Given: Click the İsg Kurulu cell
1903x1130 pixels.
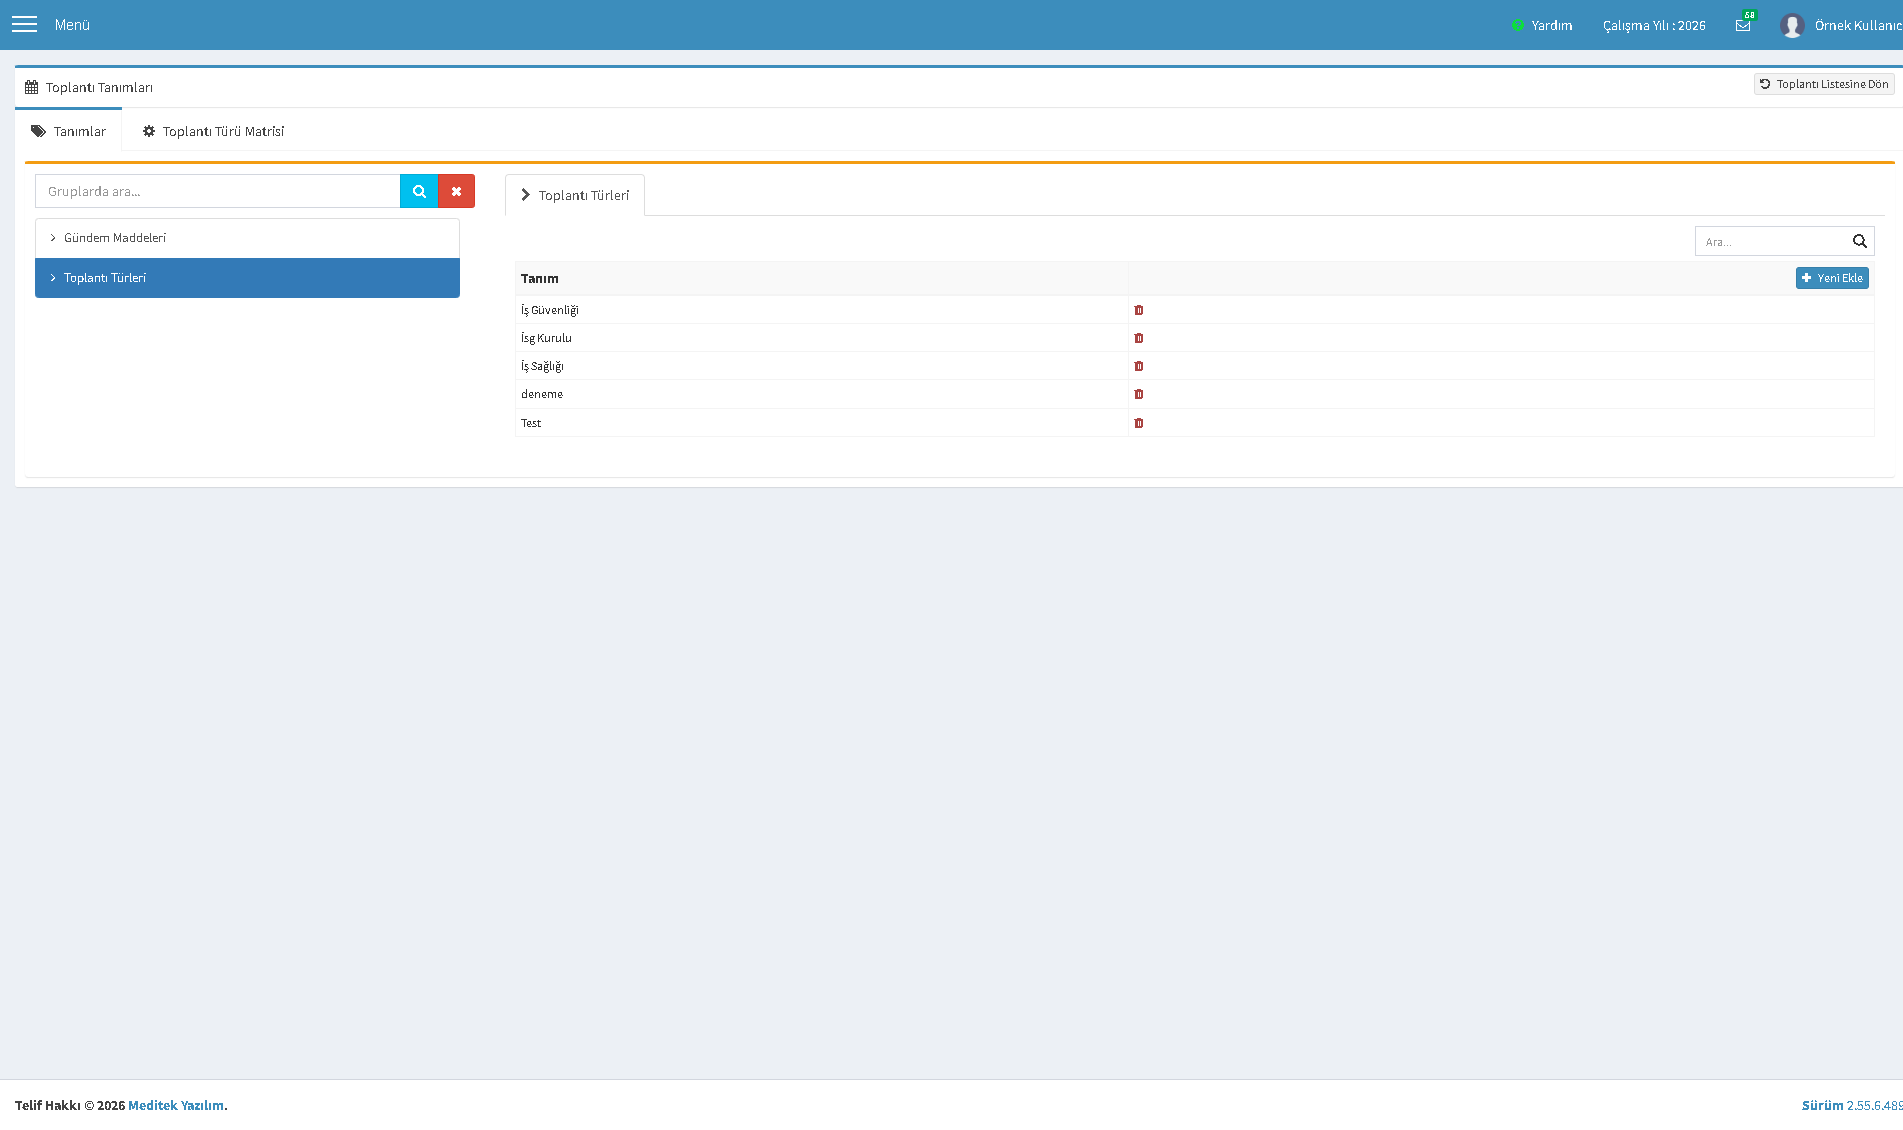Looking at the screenshot, I should [822, 338].
